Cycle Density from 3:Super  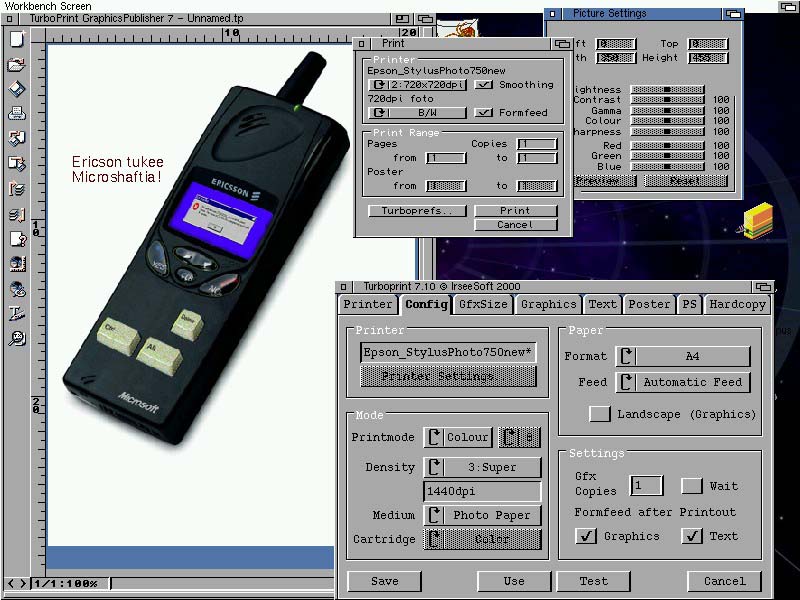point(482,467)
